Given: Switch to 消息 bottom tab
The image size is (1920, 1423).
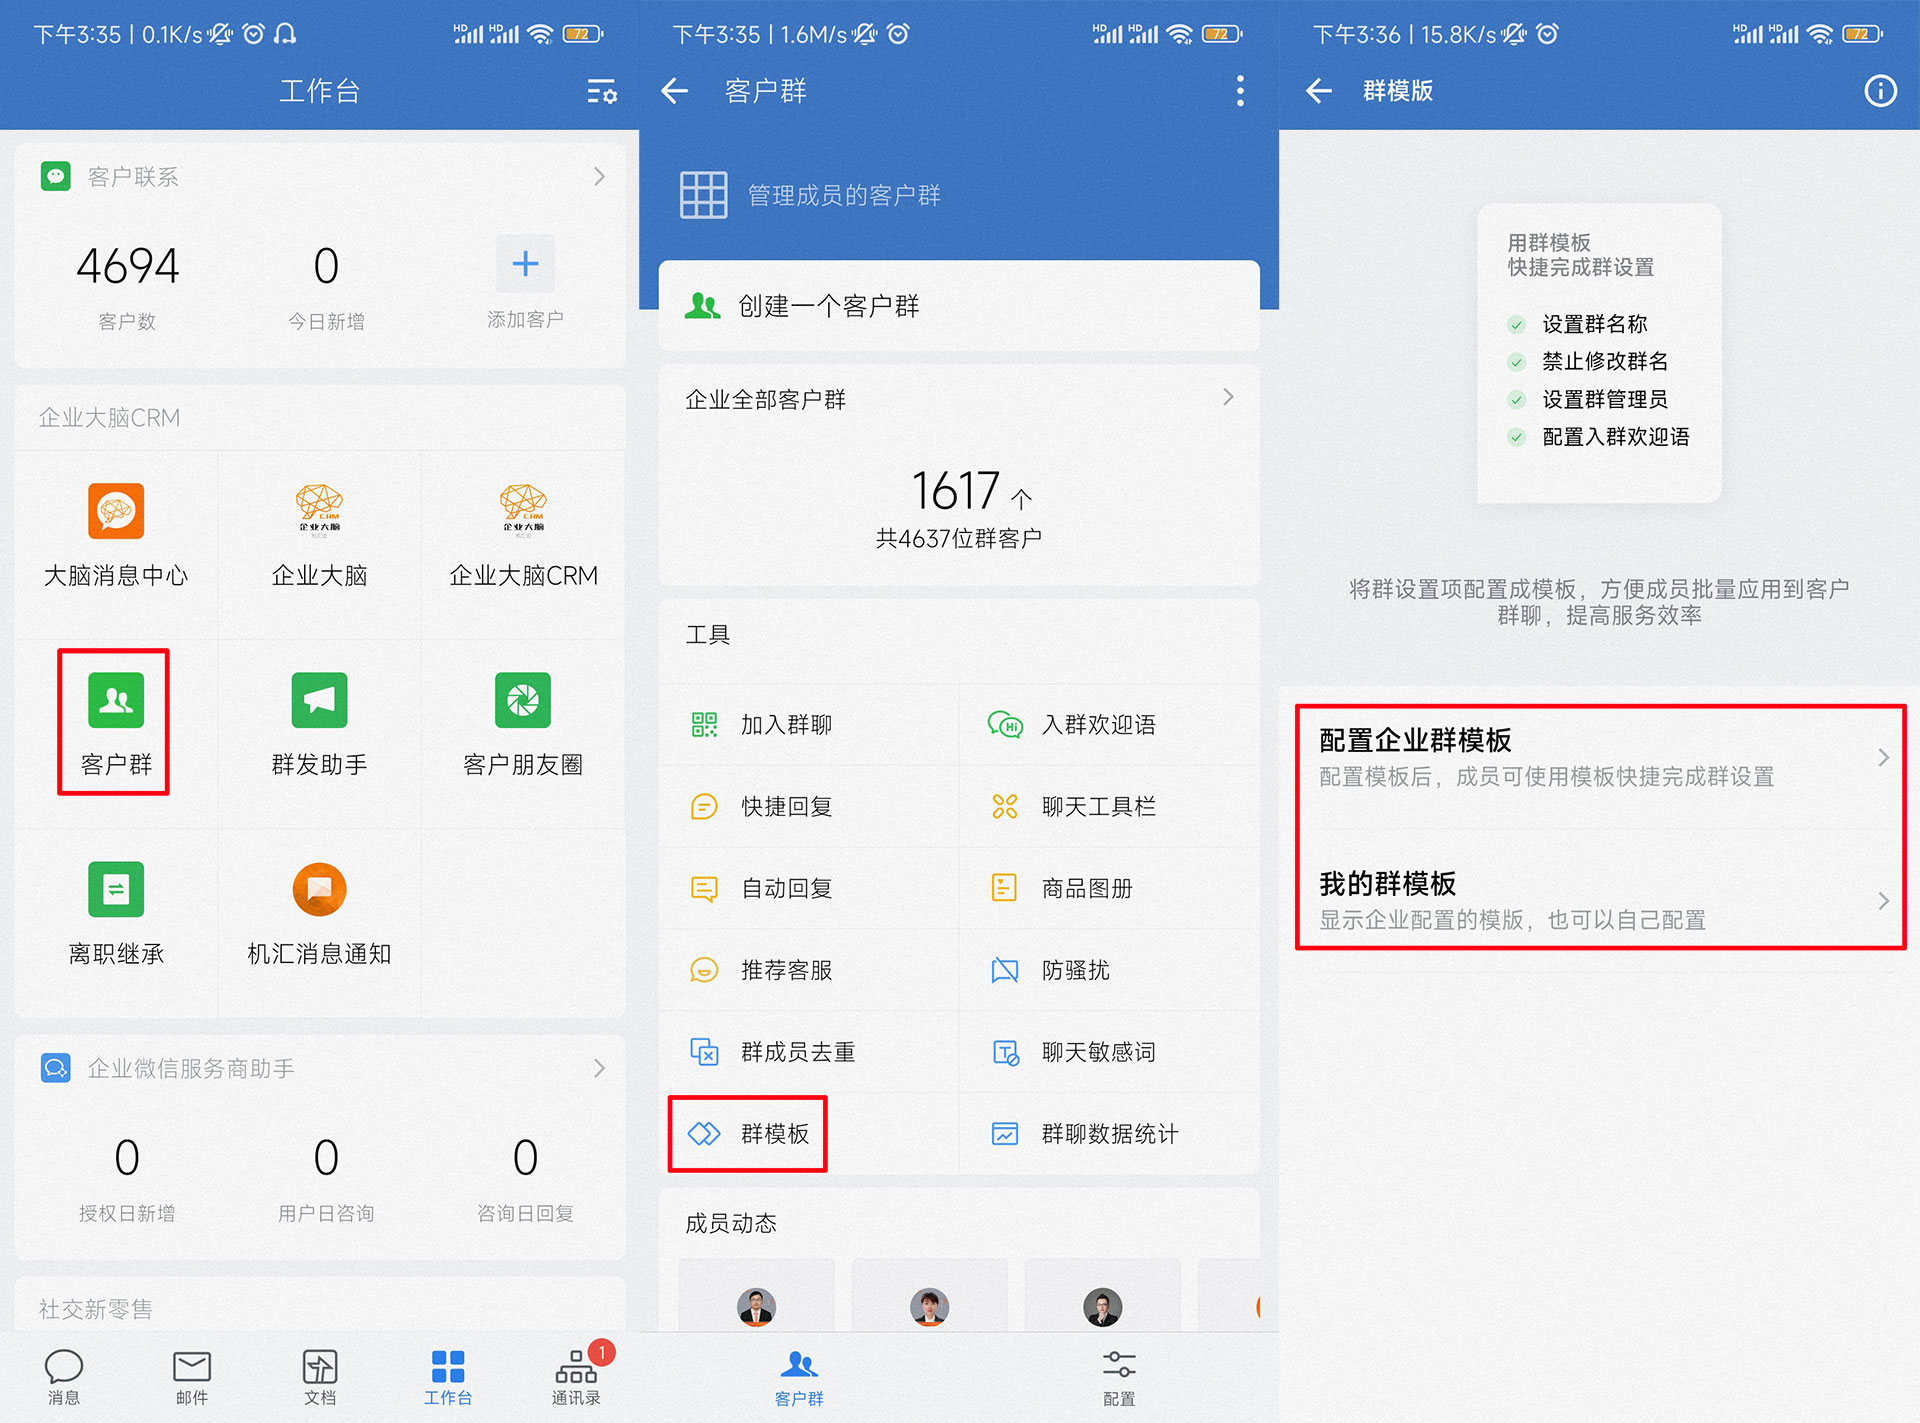Looking at the screenshot, I should pos(64,1377).
